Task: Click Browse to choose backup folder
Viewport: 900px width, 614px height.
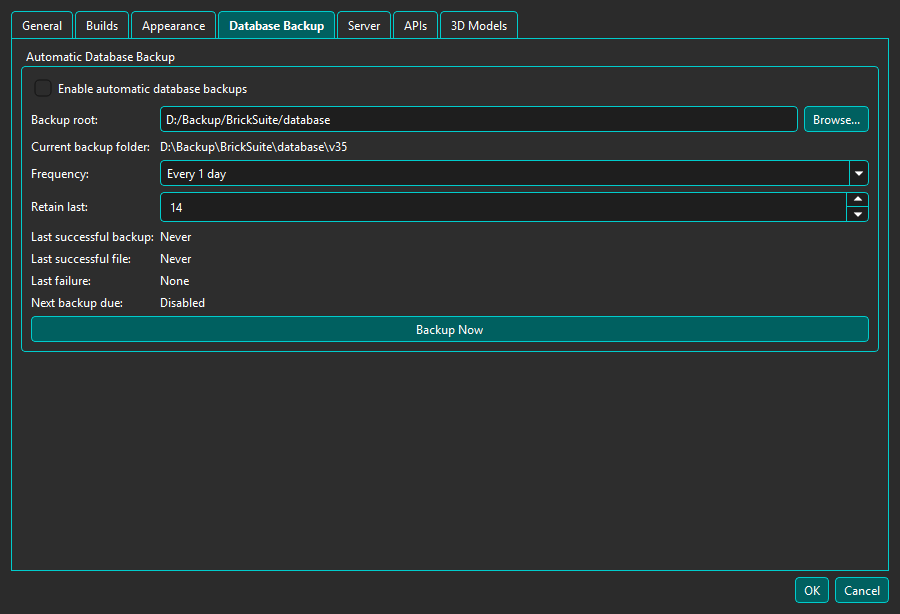Action: coord(836,119)
